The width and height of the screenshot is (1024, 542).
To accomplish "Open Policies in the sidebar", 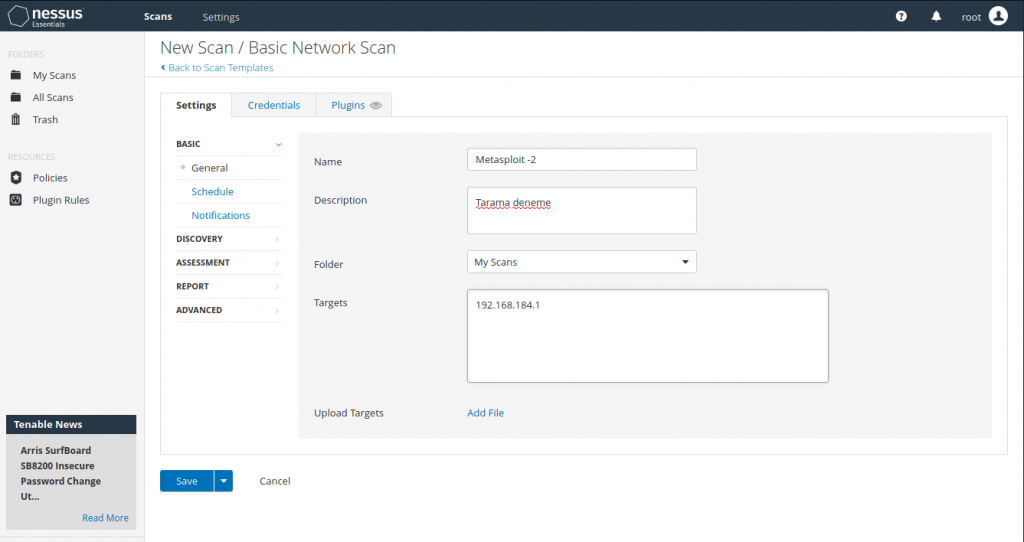I will coord(50,178).
